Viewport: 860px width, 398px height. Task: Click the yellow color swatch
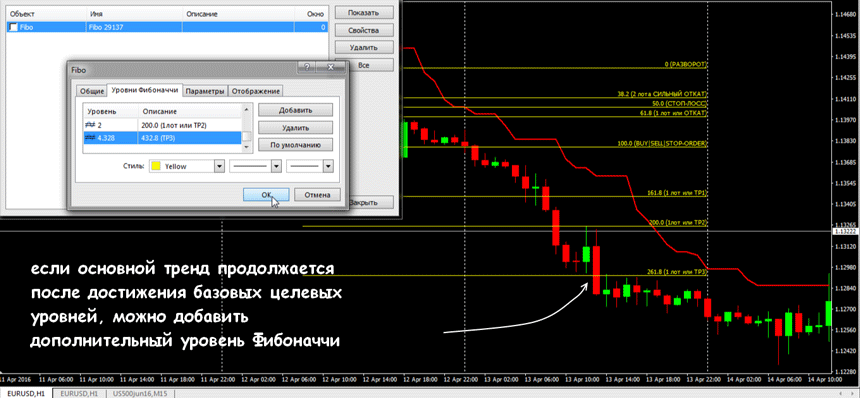click(x=155, y=166)
